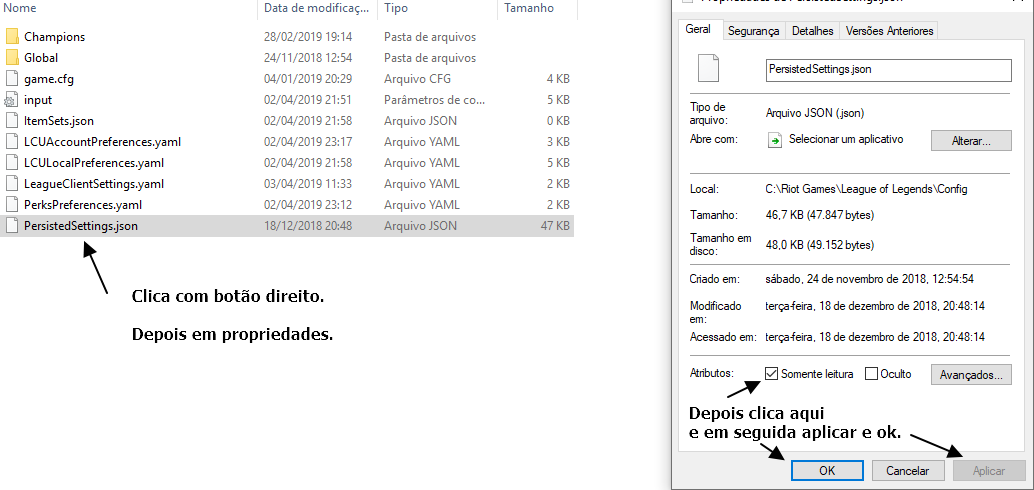Open the Detalhes tab
Screen dimensions: 1034x490
tap(812, 31)
